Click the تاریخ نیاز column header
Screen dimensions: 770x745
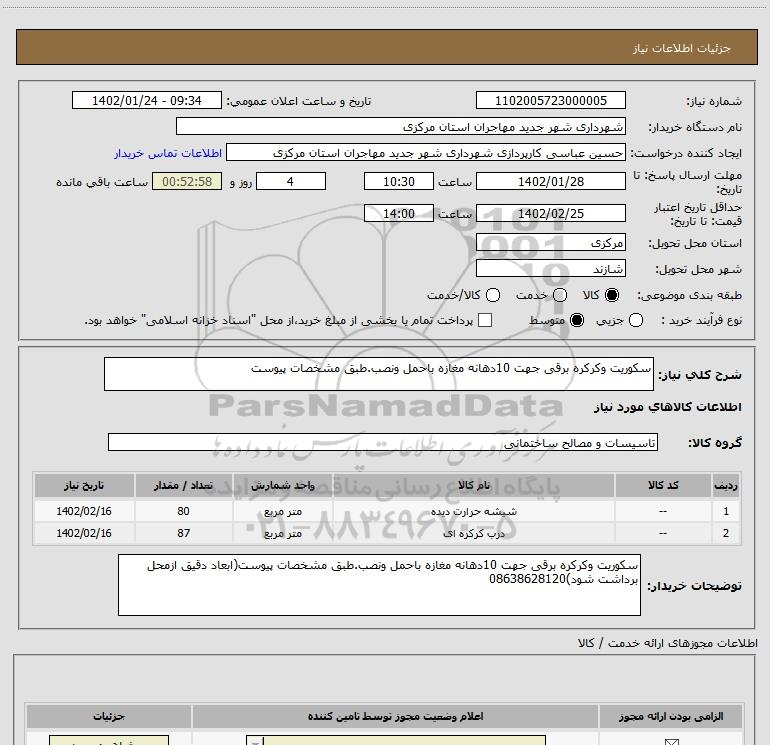pyautogui.click(x=84, y=485)
